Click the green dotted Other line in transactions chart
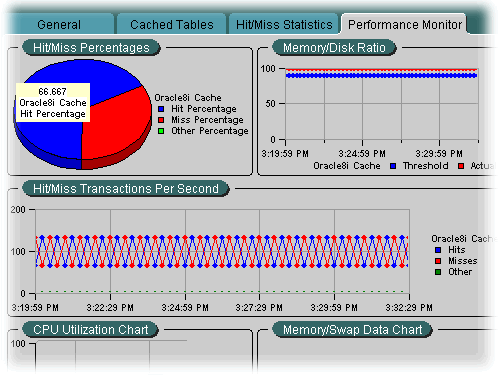This screenshot has width=498, height=375. (222, 292)
